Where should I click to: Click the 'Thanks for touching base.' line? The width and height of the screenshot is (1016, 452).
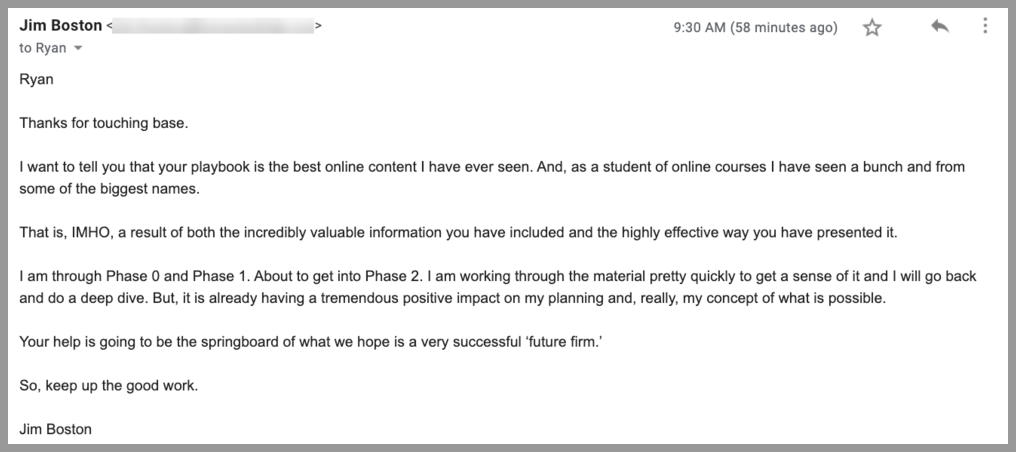(x=104, y=124)
